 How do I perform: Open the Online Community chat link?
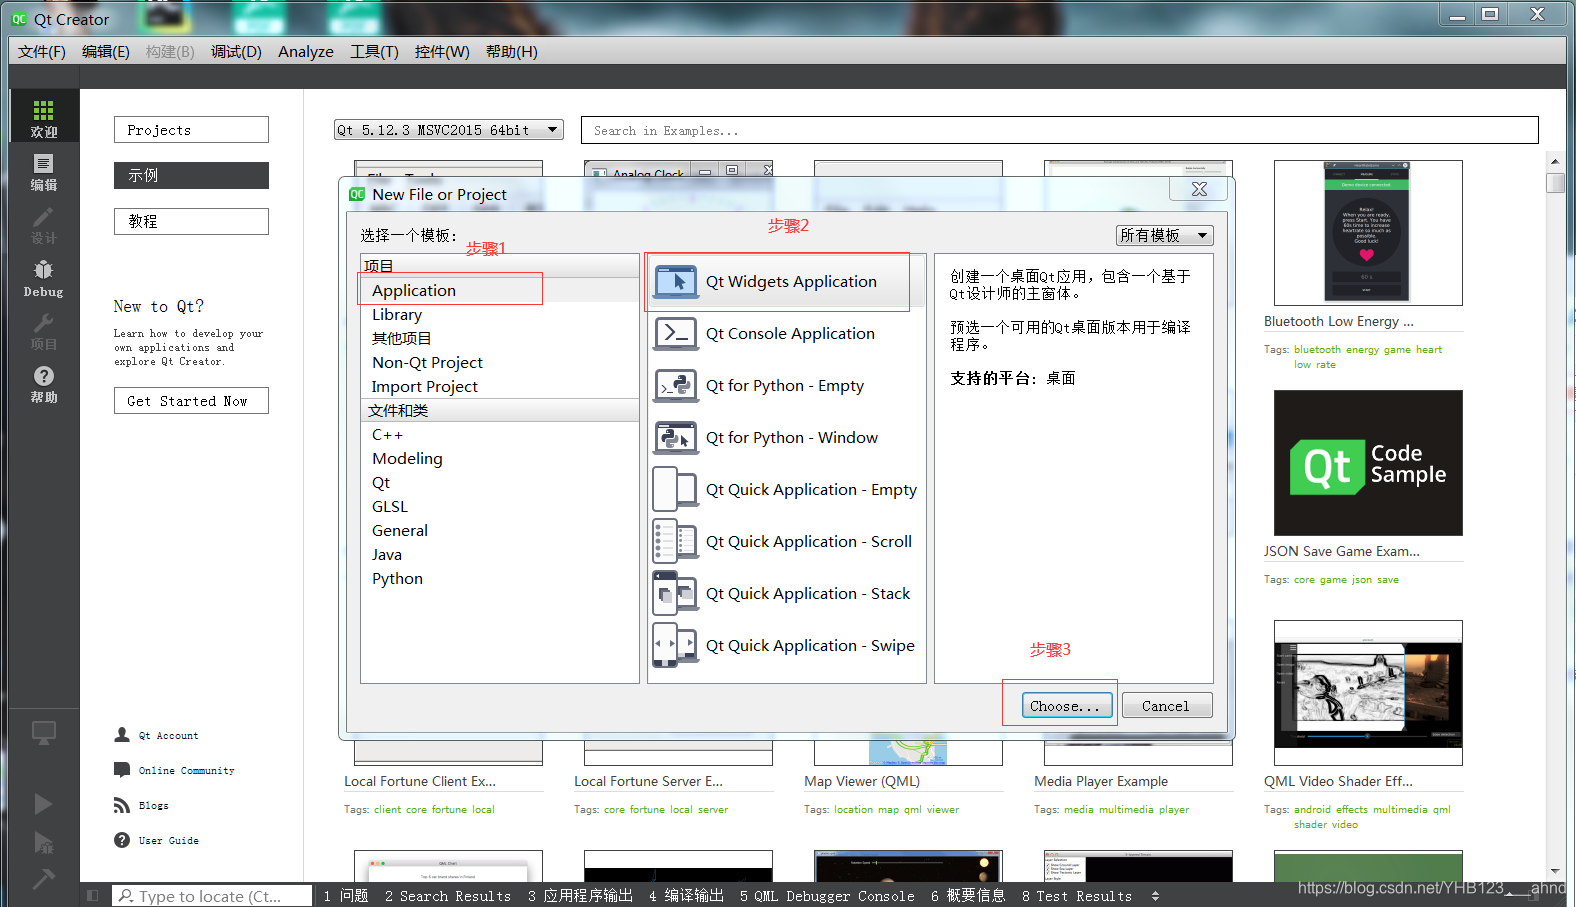point(174,770)
